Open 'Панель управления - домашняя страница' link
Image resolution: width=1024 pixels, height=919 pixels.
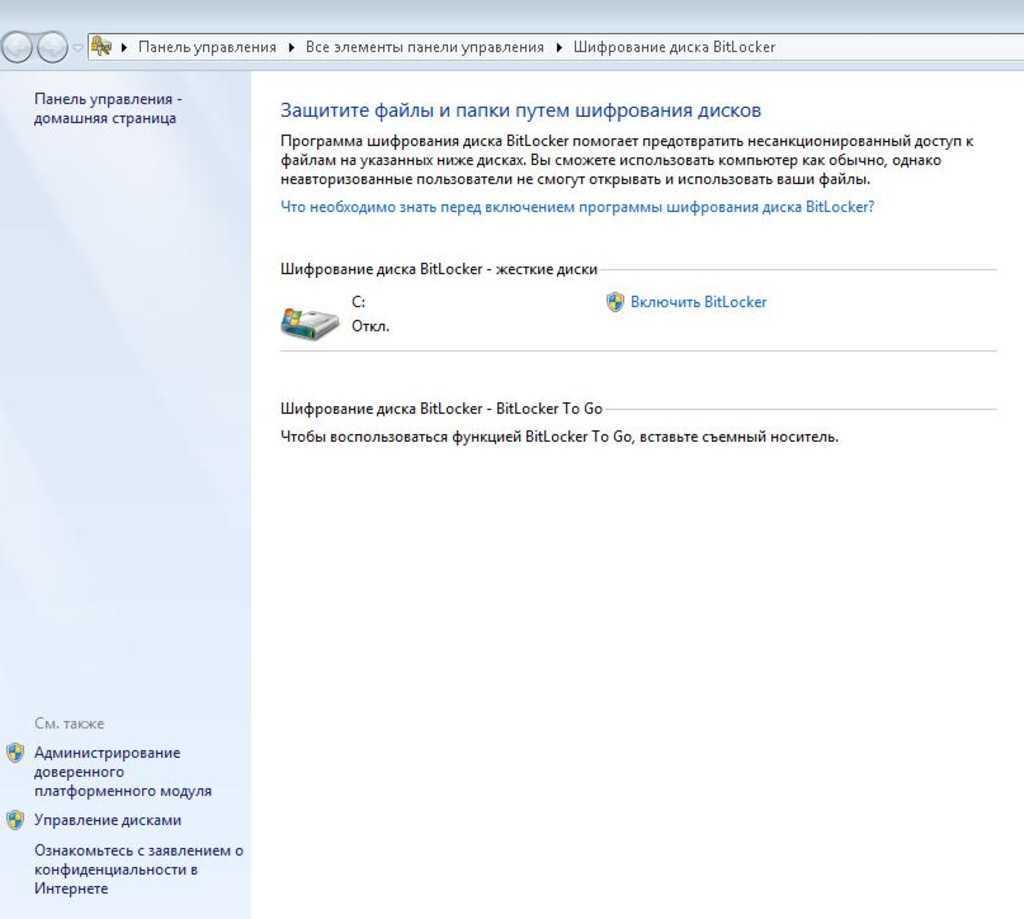108,109
